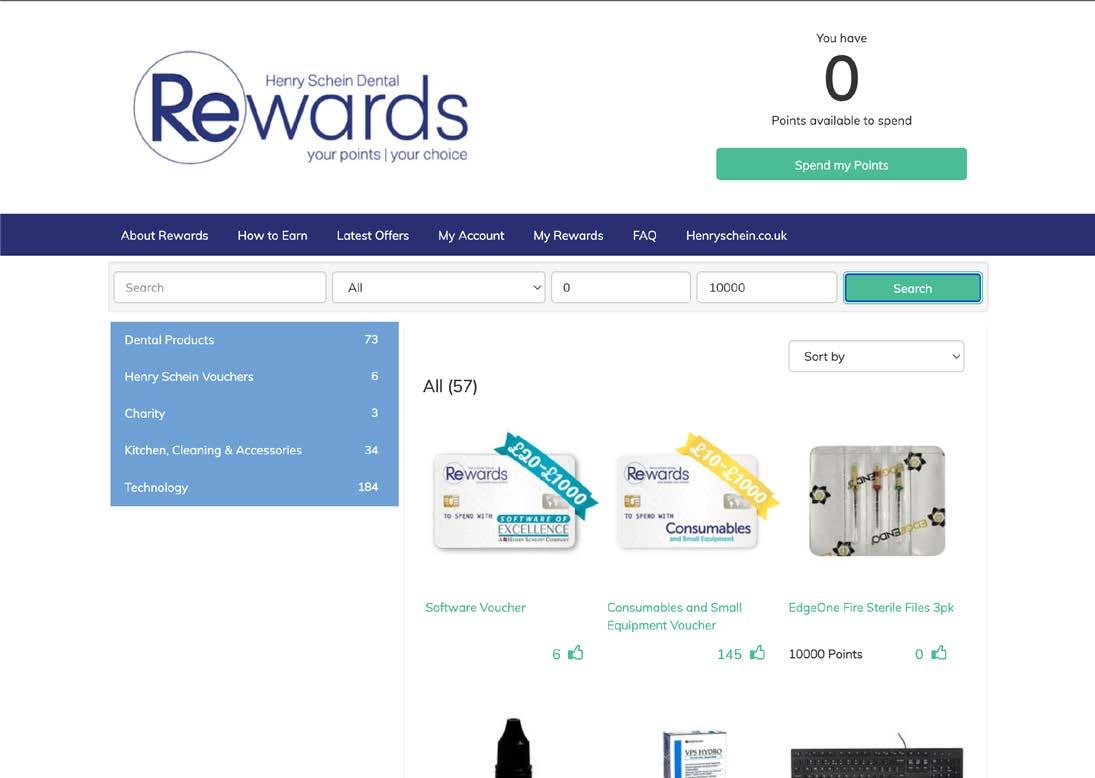Screen dimensions: 1095x778
Task: Click the minimum points field showing 0
Action: (x=621, y=287)
